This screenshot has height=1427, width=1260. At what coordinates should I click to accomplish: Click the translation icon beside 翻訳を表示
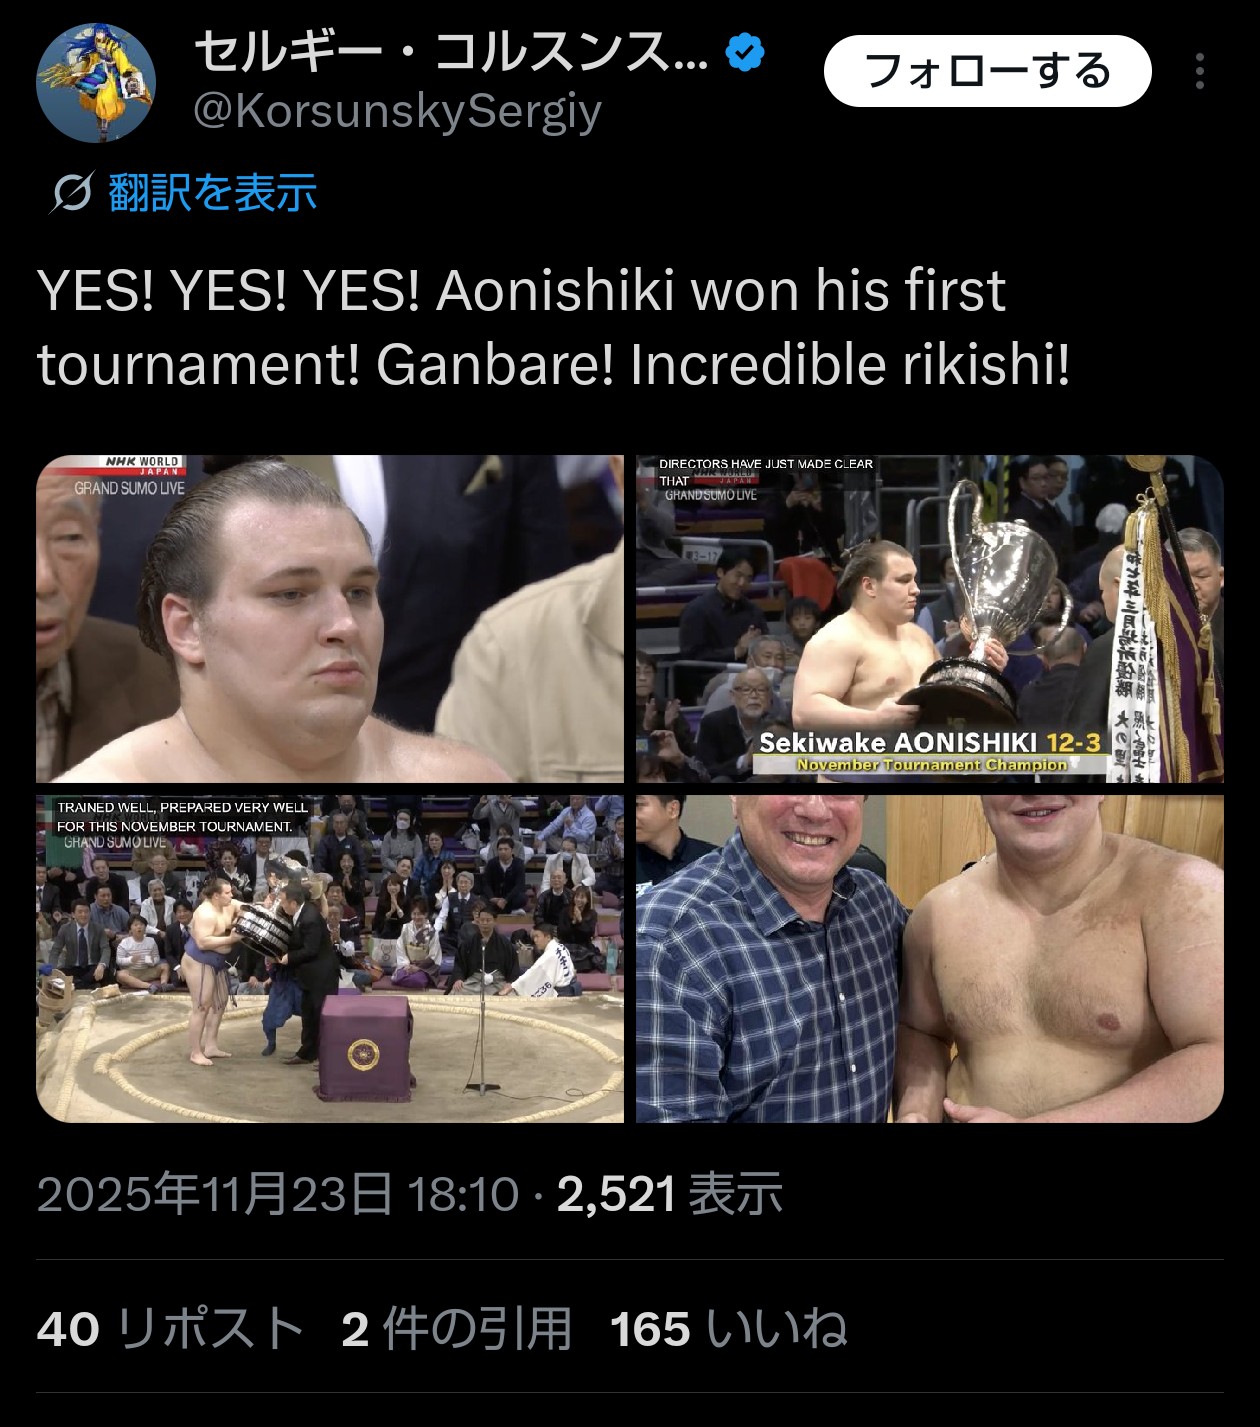(x=72, y=193)
